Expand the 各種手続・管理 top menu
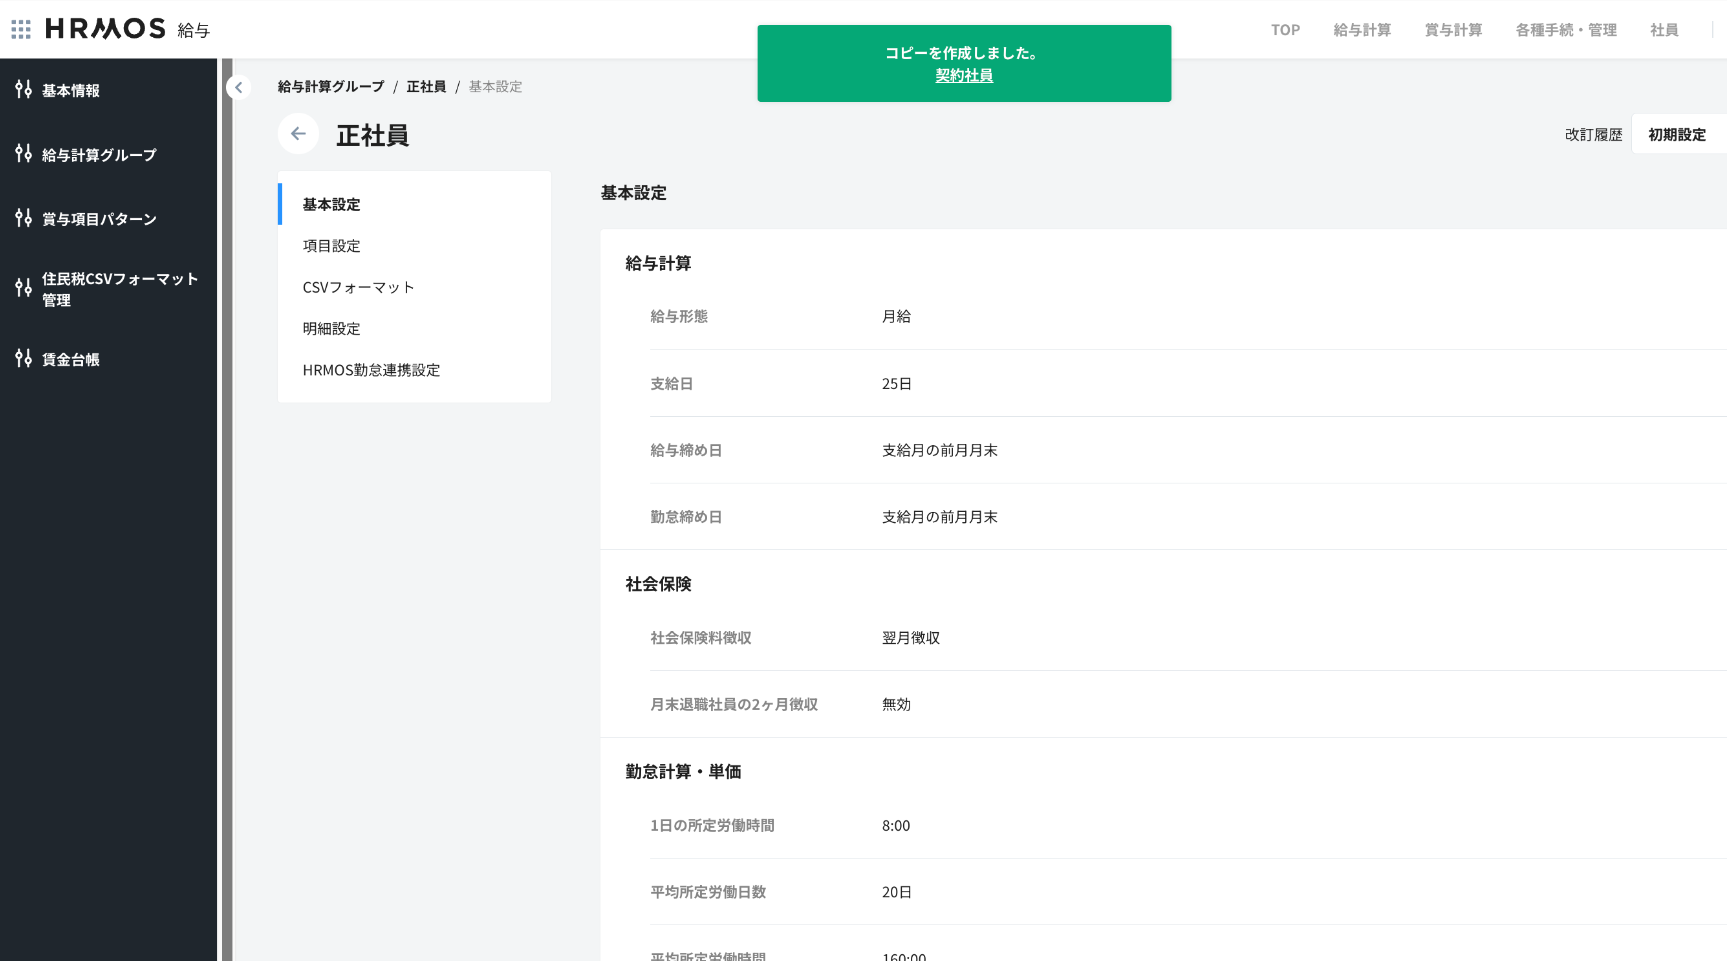Viewport: 1727px width, 961px height. click(1566, 30)
